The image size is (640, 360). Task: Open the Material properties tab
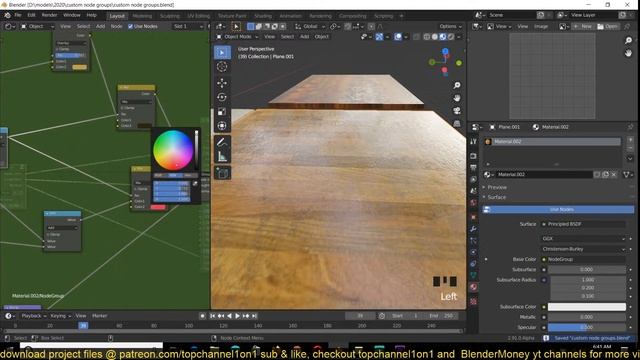click(473, 287)
